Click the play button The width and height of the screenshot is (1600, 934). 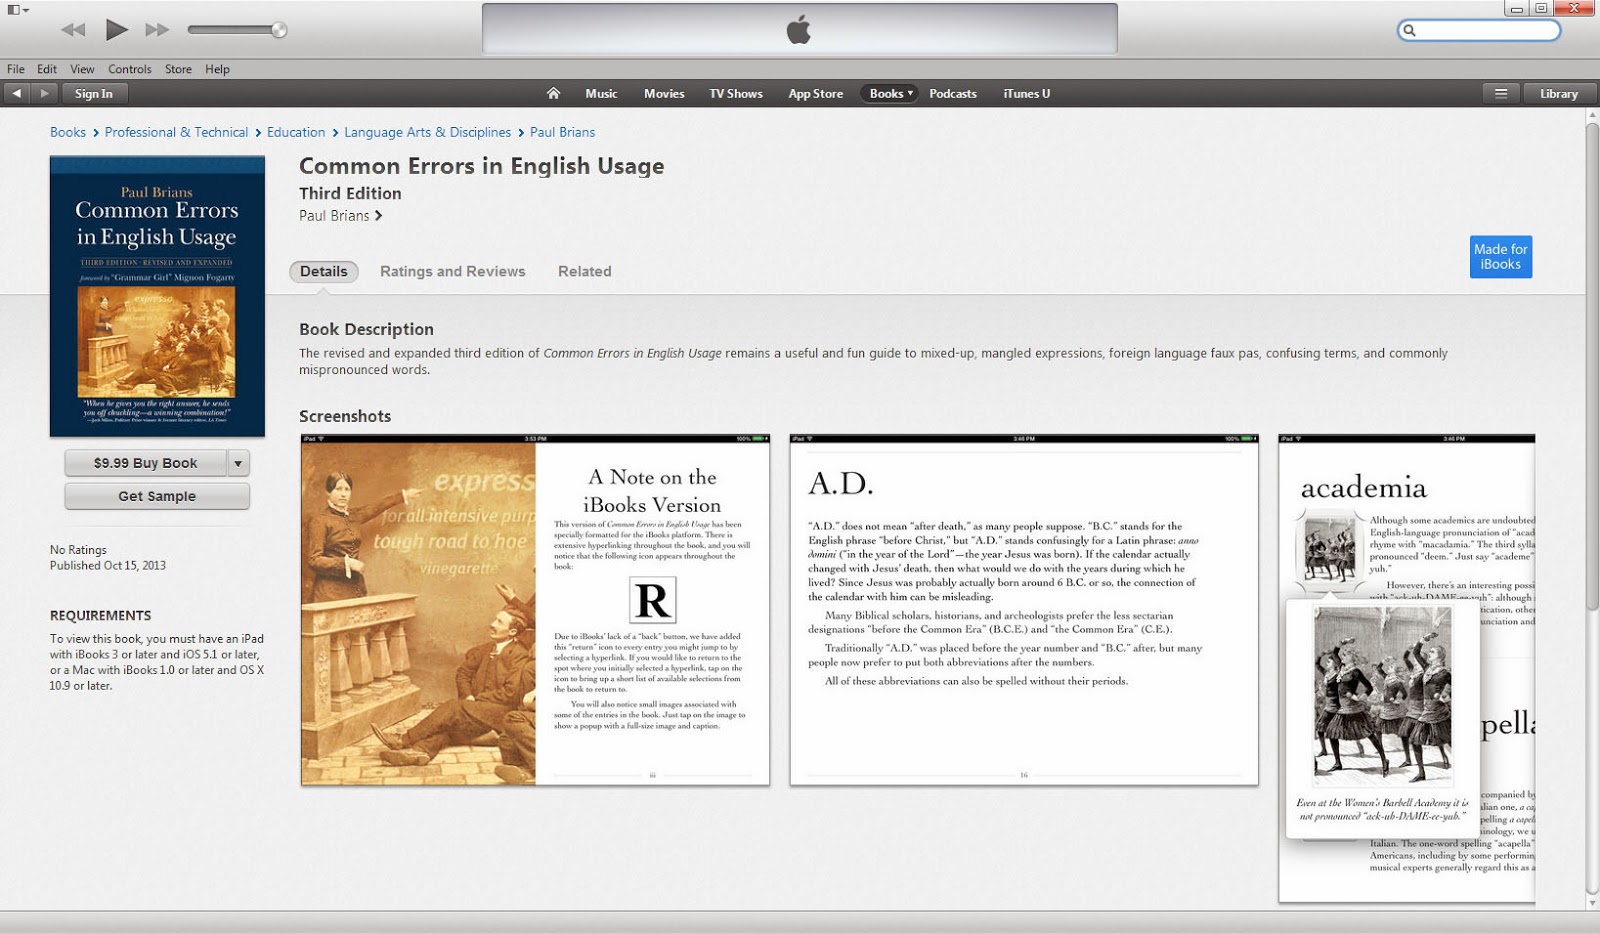tap(117, 30)
